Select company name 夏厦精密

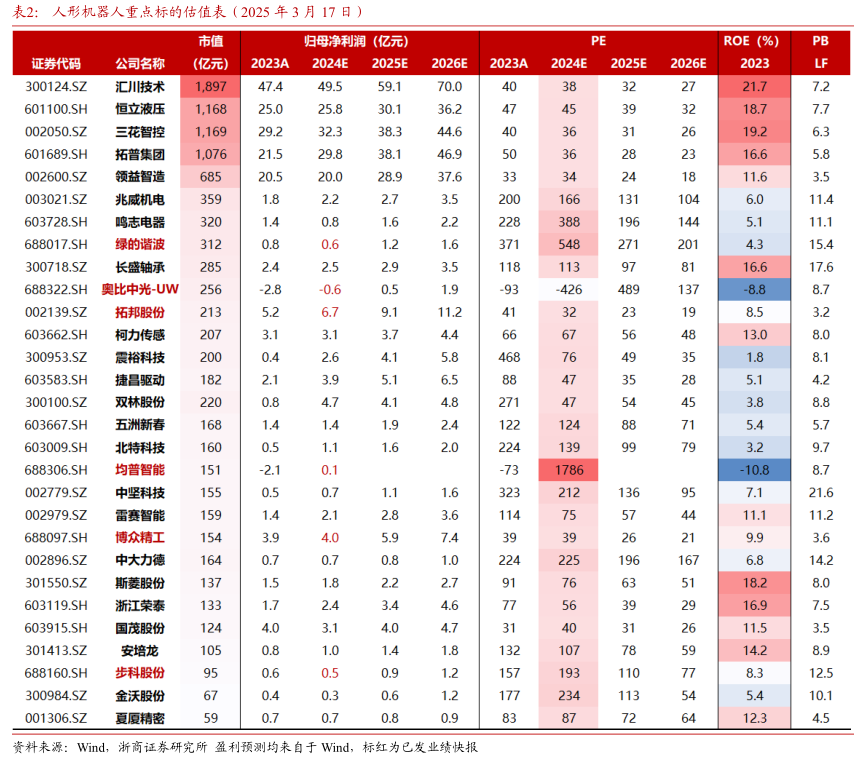click(x=140, y=719)
